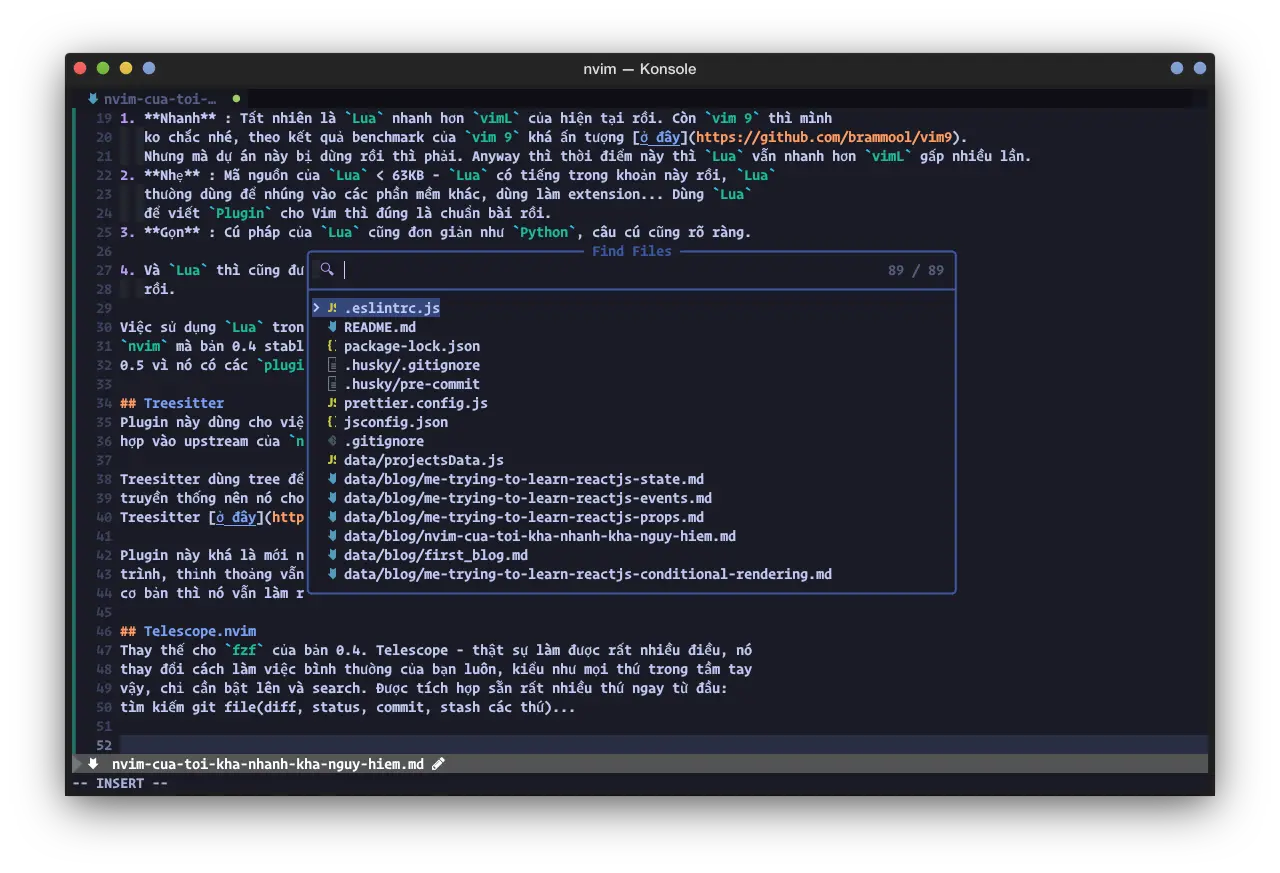Click the nvim — Konsole window title

coord(640,69)
